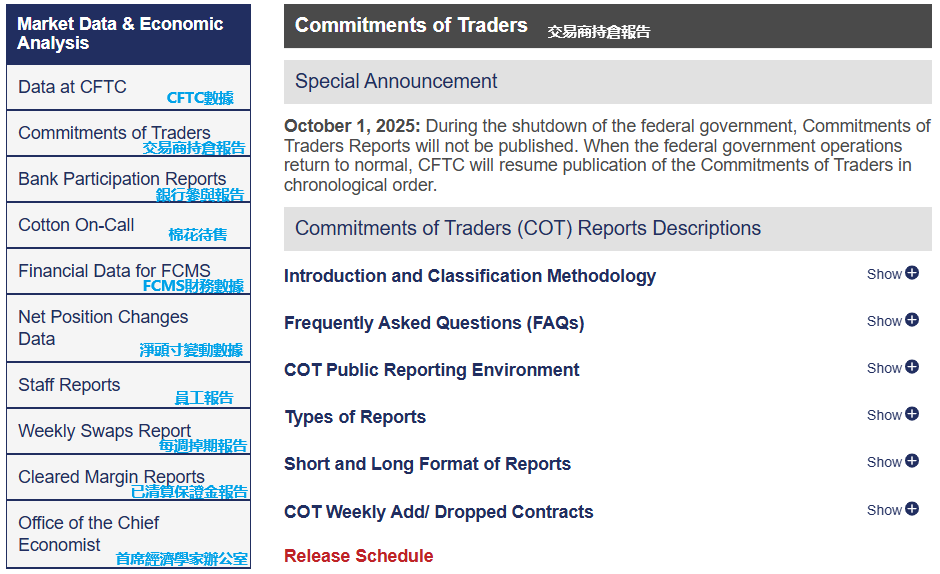Viewport: 940px width, 574px height.
Task: Click plus icon beside Frequently Asked Questions
Action: pyautogui.click(x=912, y=320)
